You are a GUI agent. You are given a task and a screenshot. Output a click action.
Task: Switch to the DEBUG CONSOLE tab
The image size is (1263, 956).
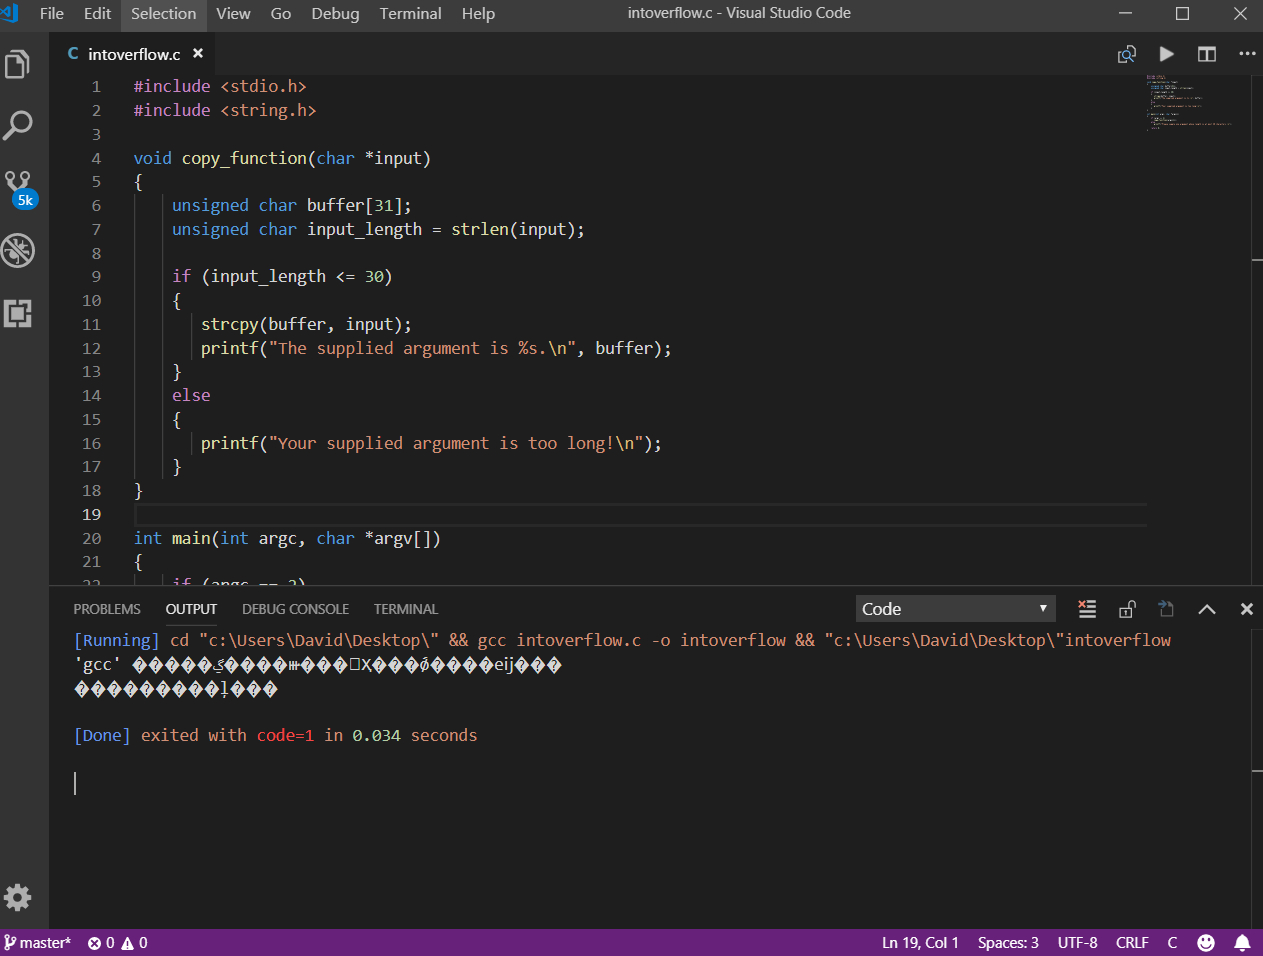pos(295,609)
